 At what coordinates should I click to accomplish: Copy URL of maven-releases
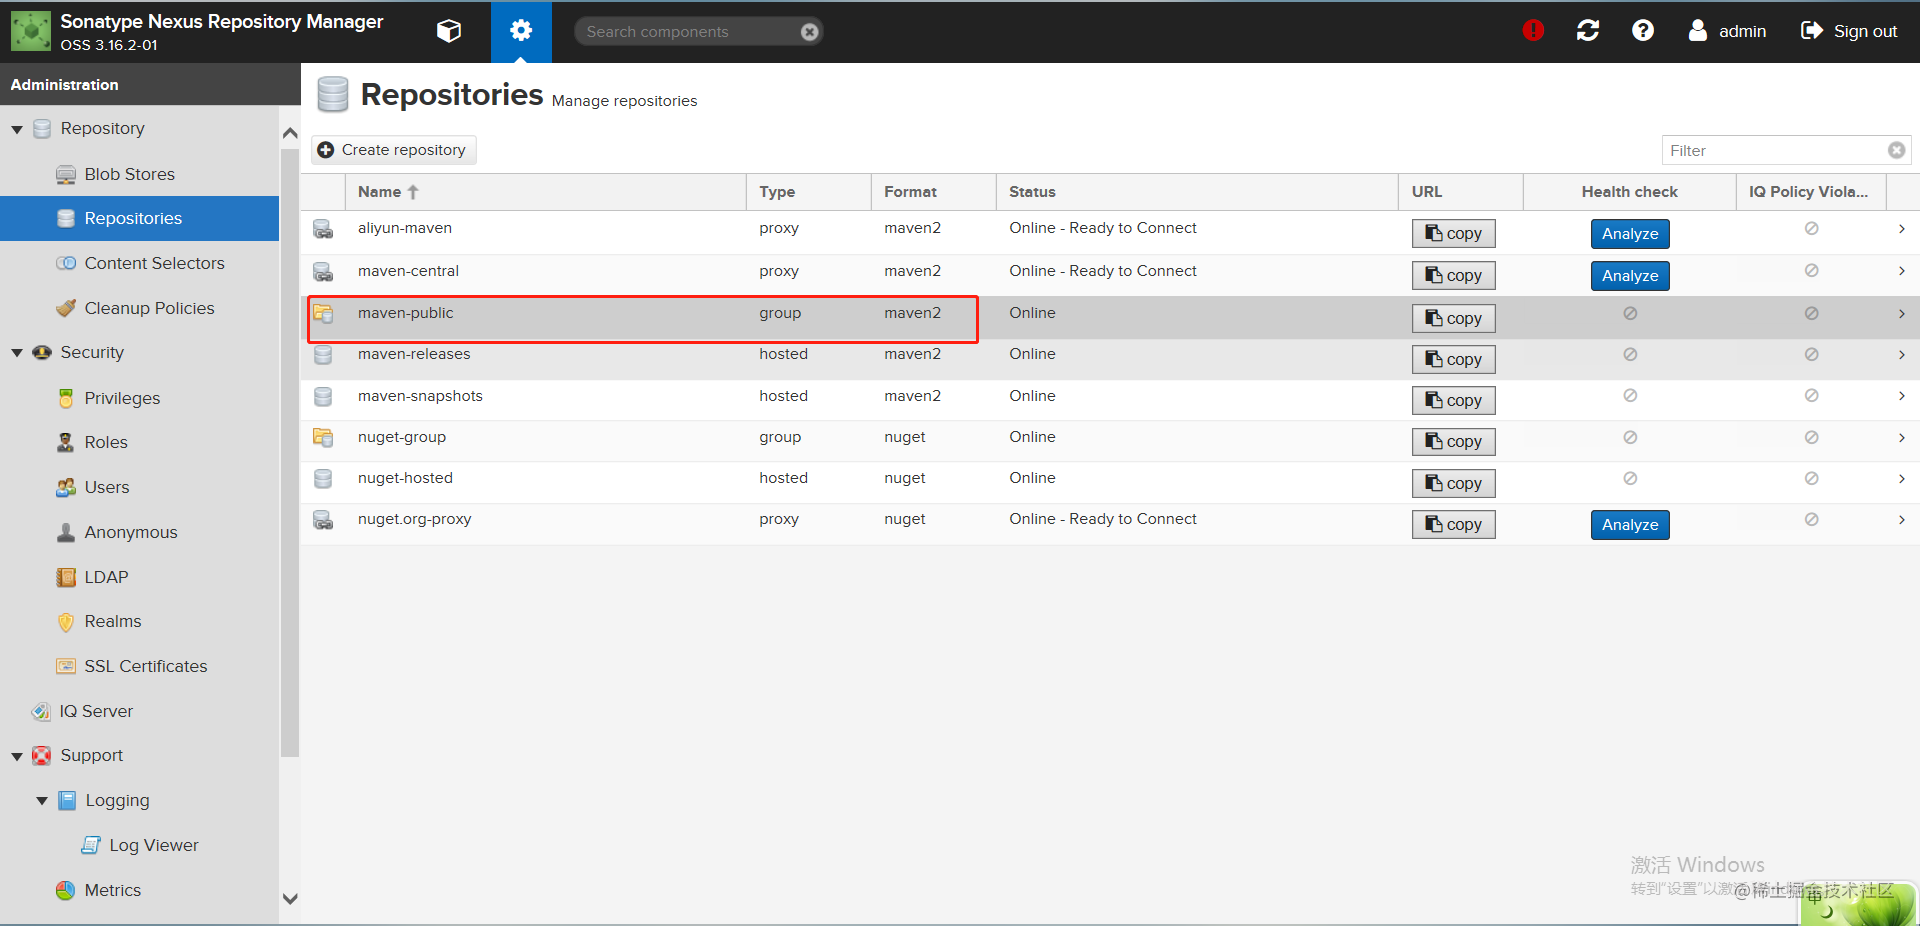pyautogui.click(x=1453, y=359)
